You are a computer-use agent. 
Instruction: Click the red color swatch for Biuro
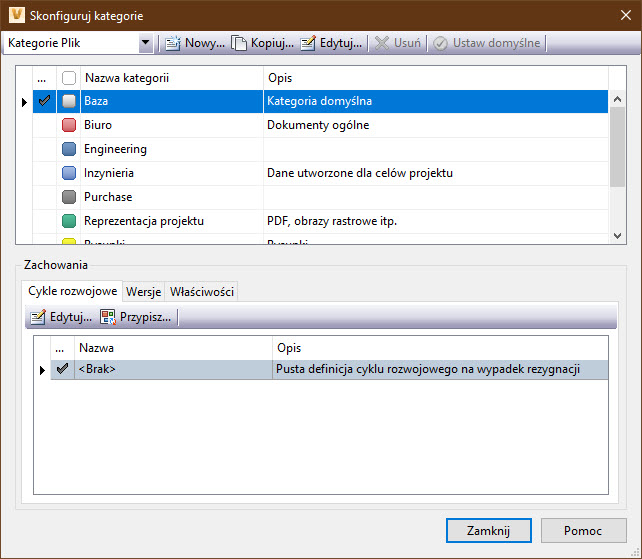pyautogui.click(x=69, y=125)
